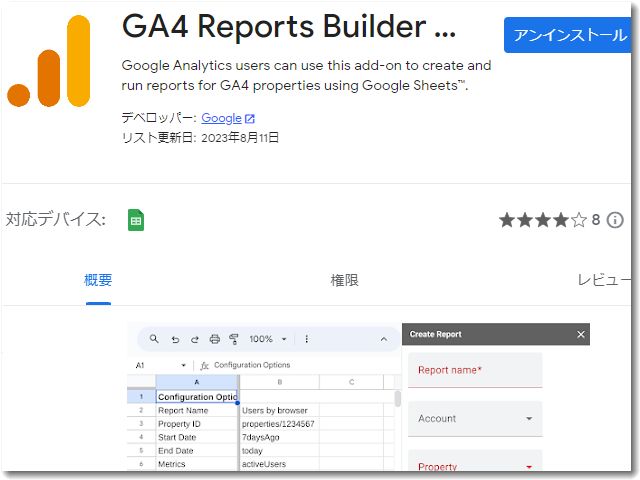Click the 'today' cell
This screenshot has width=640, height=480.
pyautogui.click(x=280, y=451)
